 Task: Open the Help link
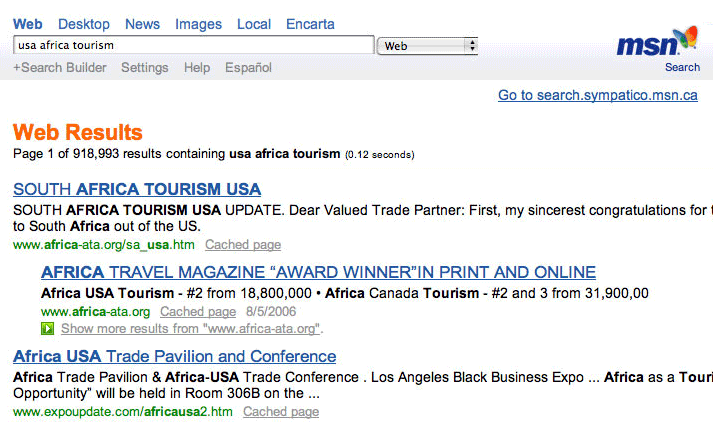197,68
